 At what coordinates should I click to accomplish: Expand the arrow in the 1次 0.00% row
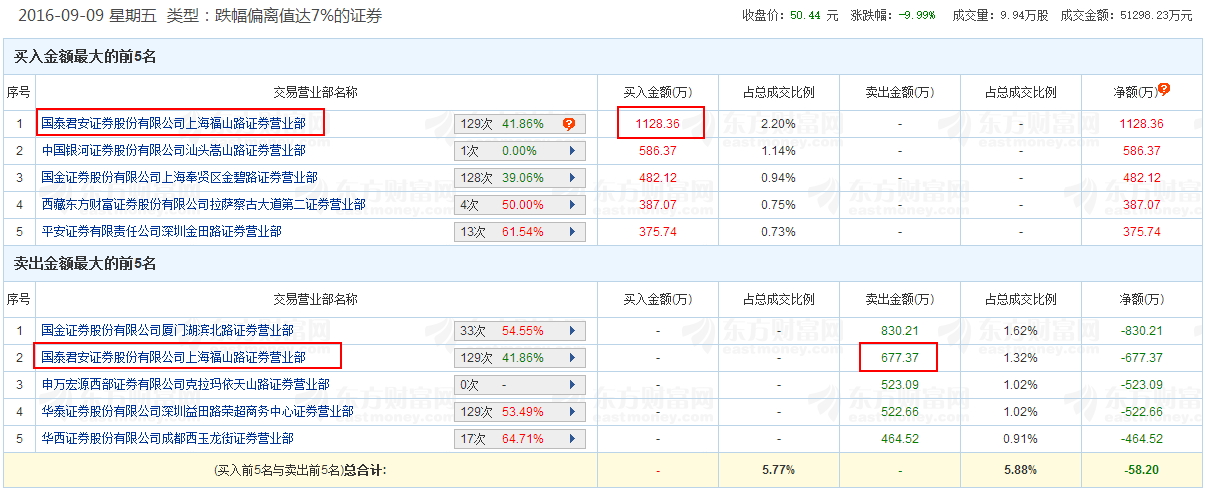(x=572, y=151)
